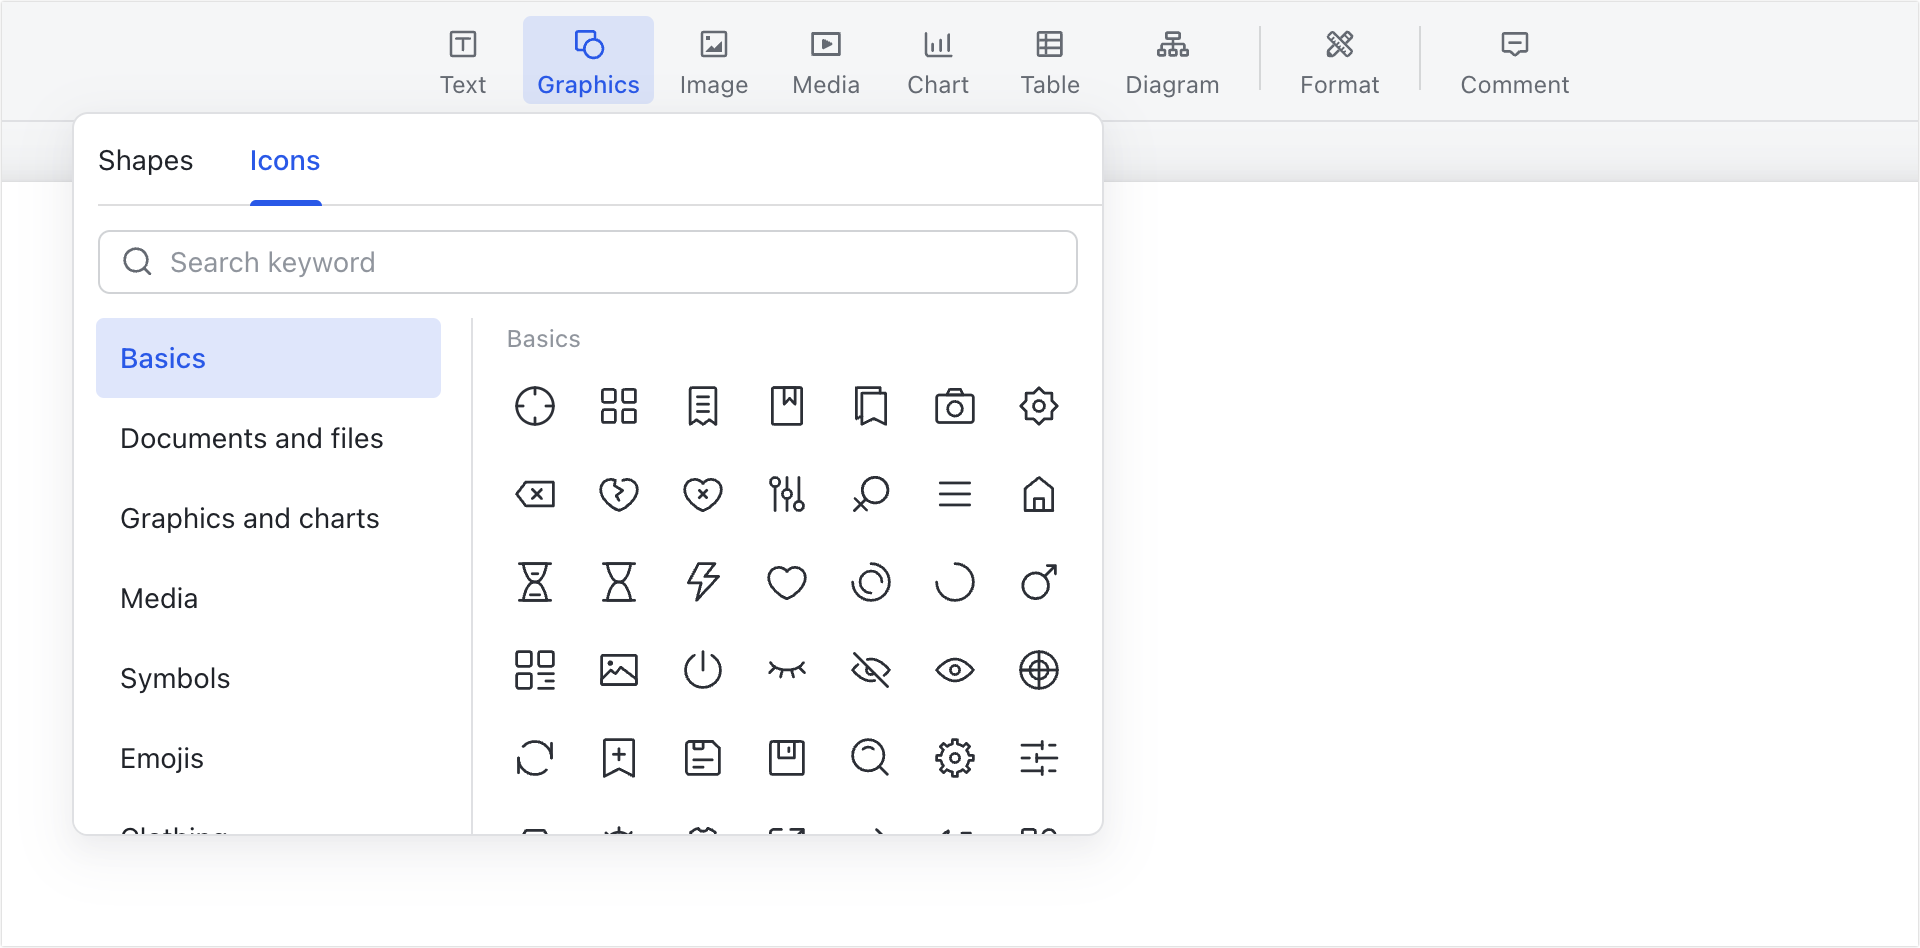
Task: Click the Search keyword input field
Action: (588, 262)
